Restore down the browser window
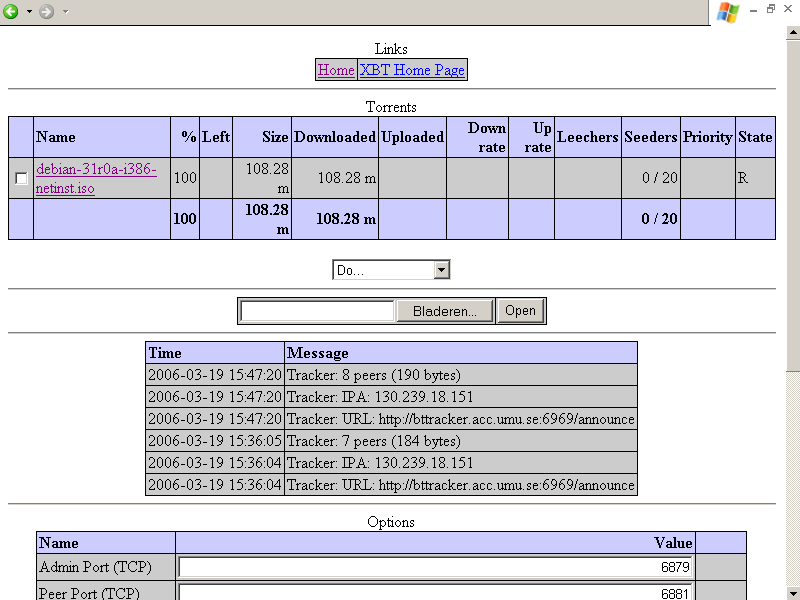The image size is (800, 600). pyautogui.click(x=771, y=8)
